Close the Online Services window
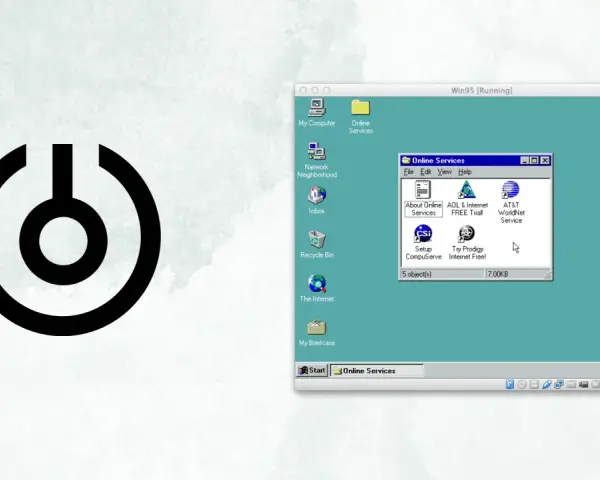This screenshot has width=600, height=480. [545, 160]
